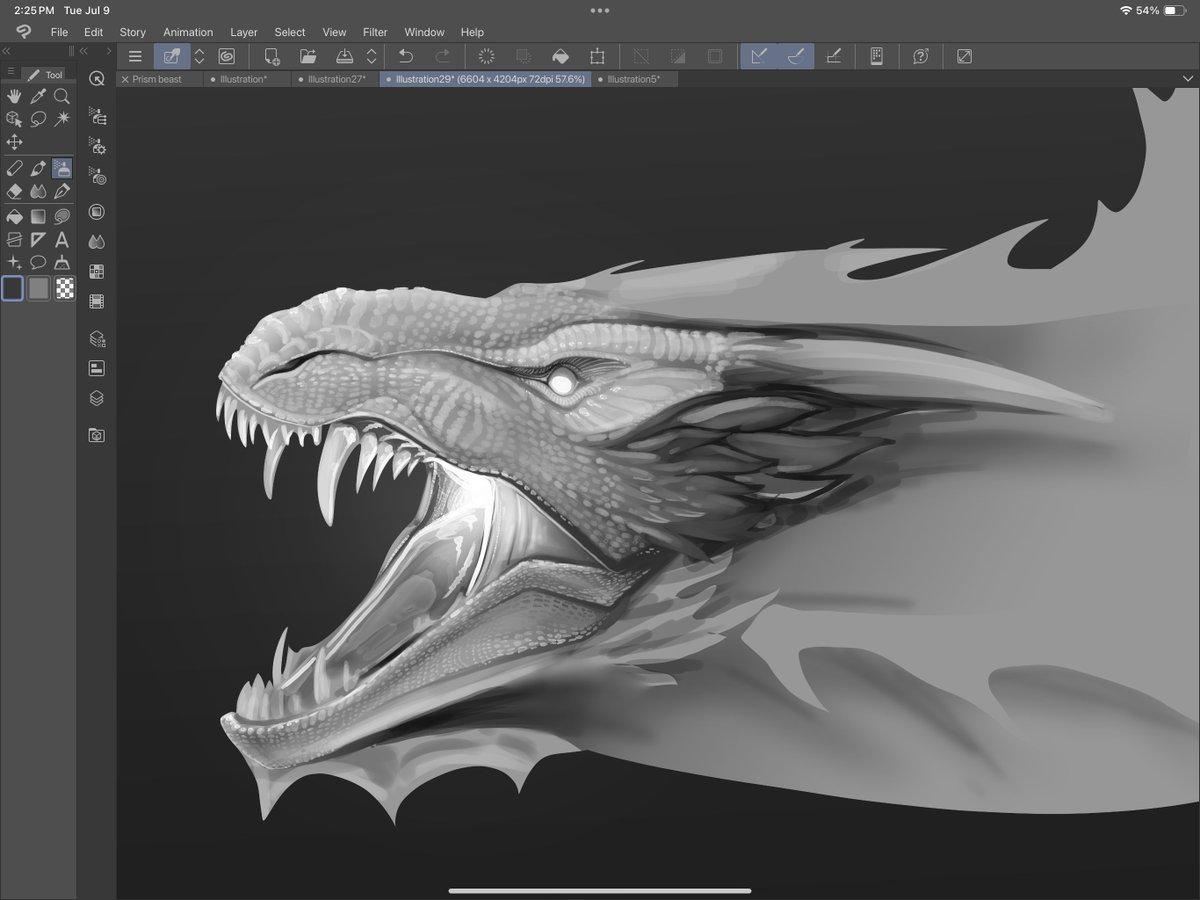Open the Select menu
This screenshot has height=900, width=1200.
pyautogui.click(x=290, y=32)
